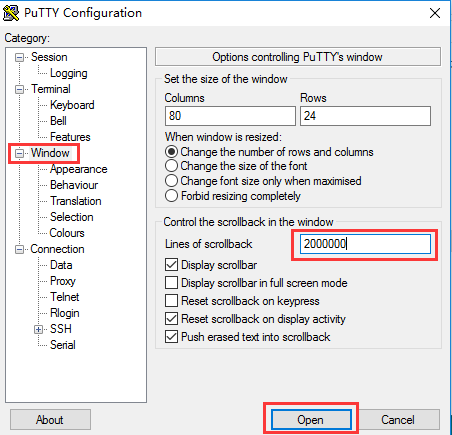452x435 pixels.
Task: Click the PuTTY icon in title bar
Action: [x=11, y=13]
